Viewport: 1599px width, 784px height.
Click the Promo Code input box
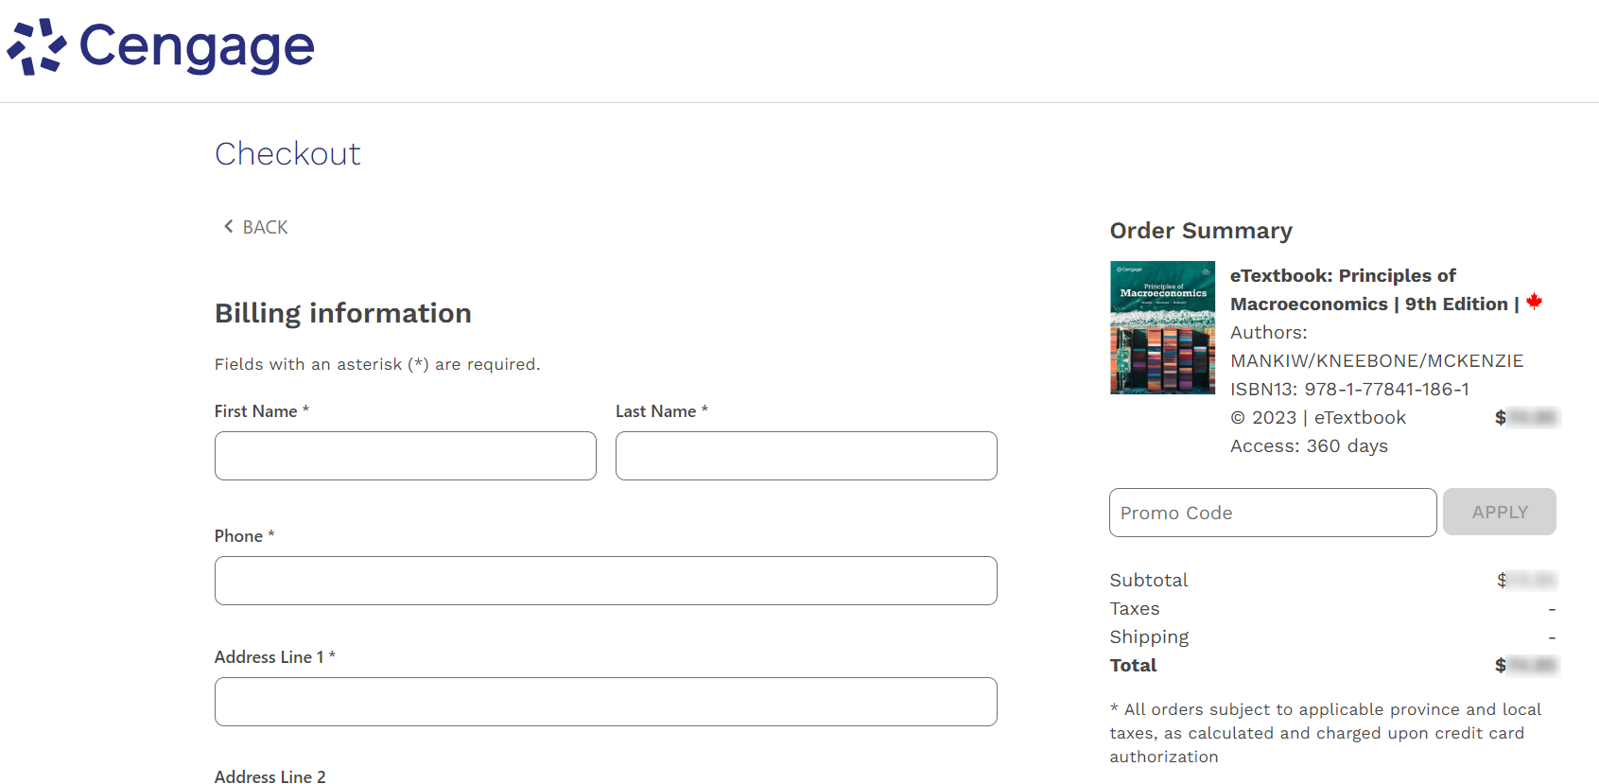click(x=1273, y=513)
